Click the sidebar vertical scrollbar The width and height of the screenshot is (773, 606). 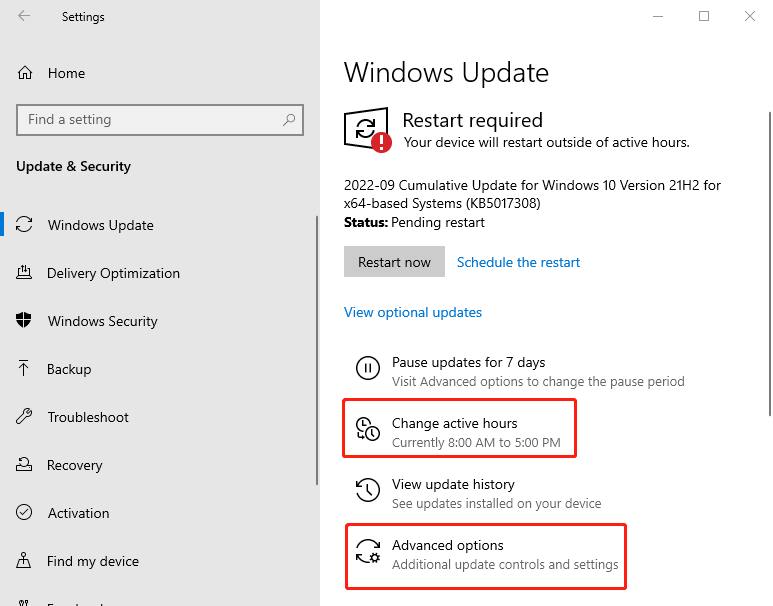click(317, 350)
